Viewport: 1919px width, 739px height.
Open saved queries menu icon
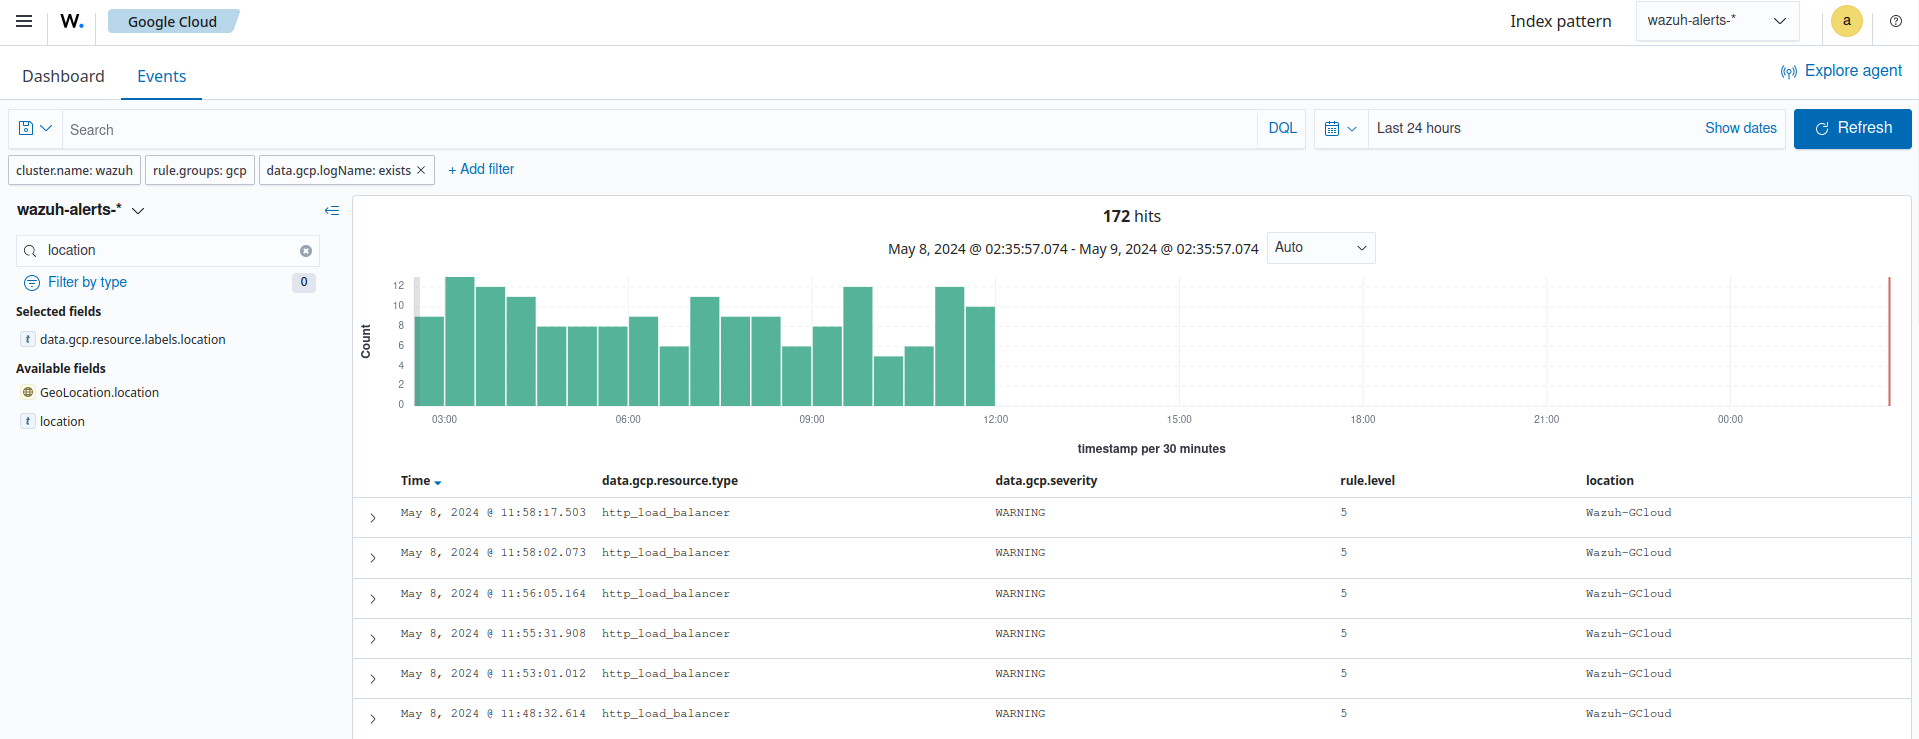(35, 129)
